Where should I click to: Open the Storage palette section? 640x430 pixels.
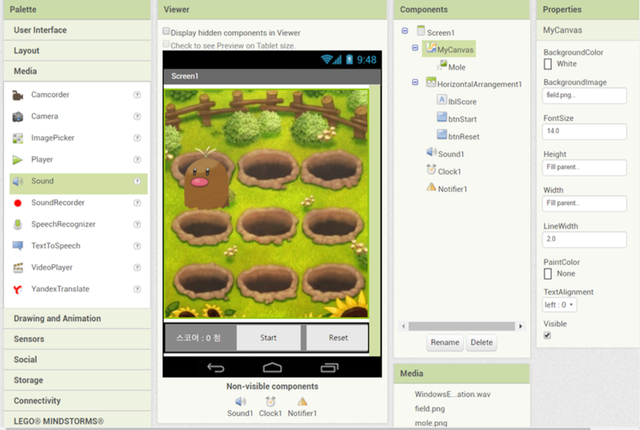(77, 380)
